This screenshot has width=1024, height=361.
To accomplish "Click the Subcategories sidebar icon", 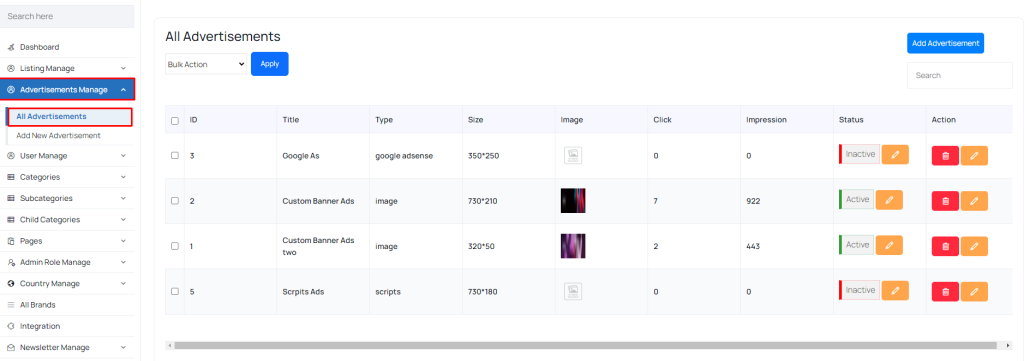I will [10, 198].
